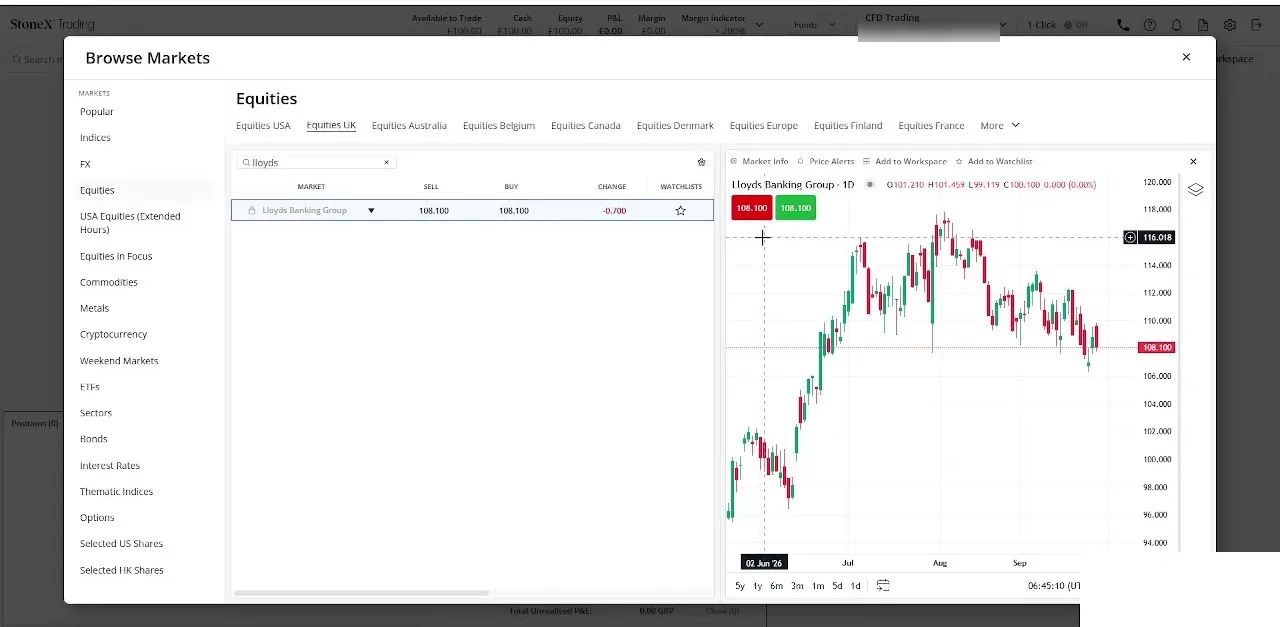Set chart range to 5y

[x=740, y=586]
